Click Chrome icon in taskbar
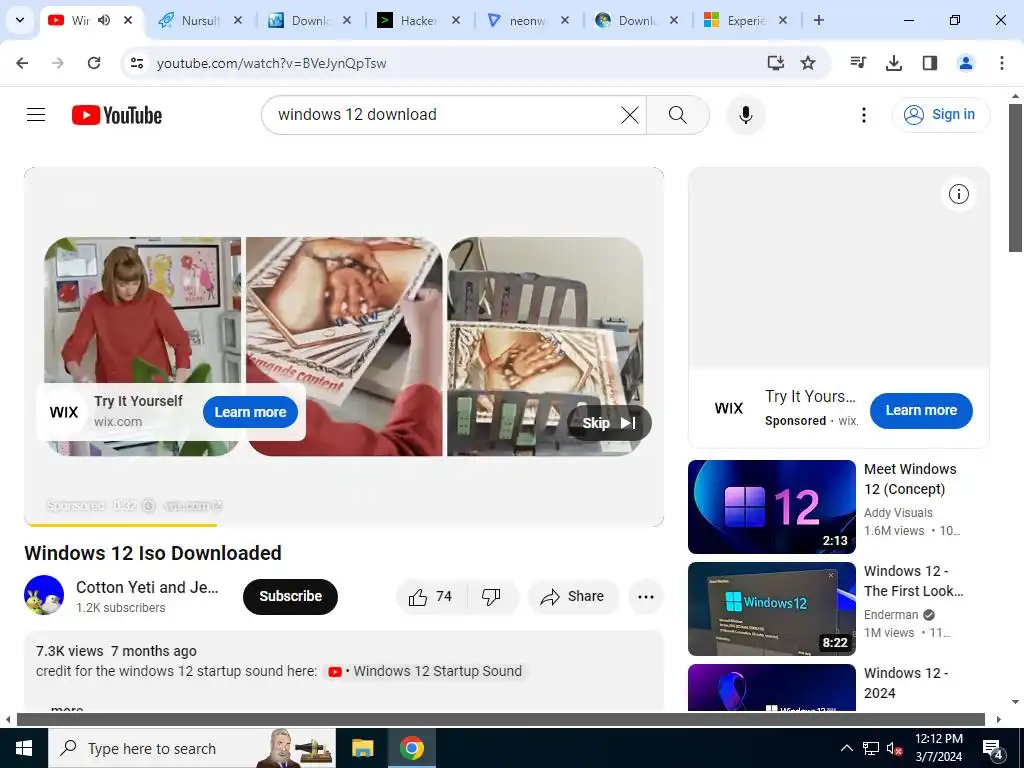Screen dimensions: 1024x768 pos(411,748)
